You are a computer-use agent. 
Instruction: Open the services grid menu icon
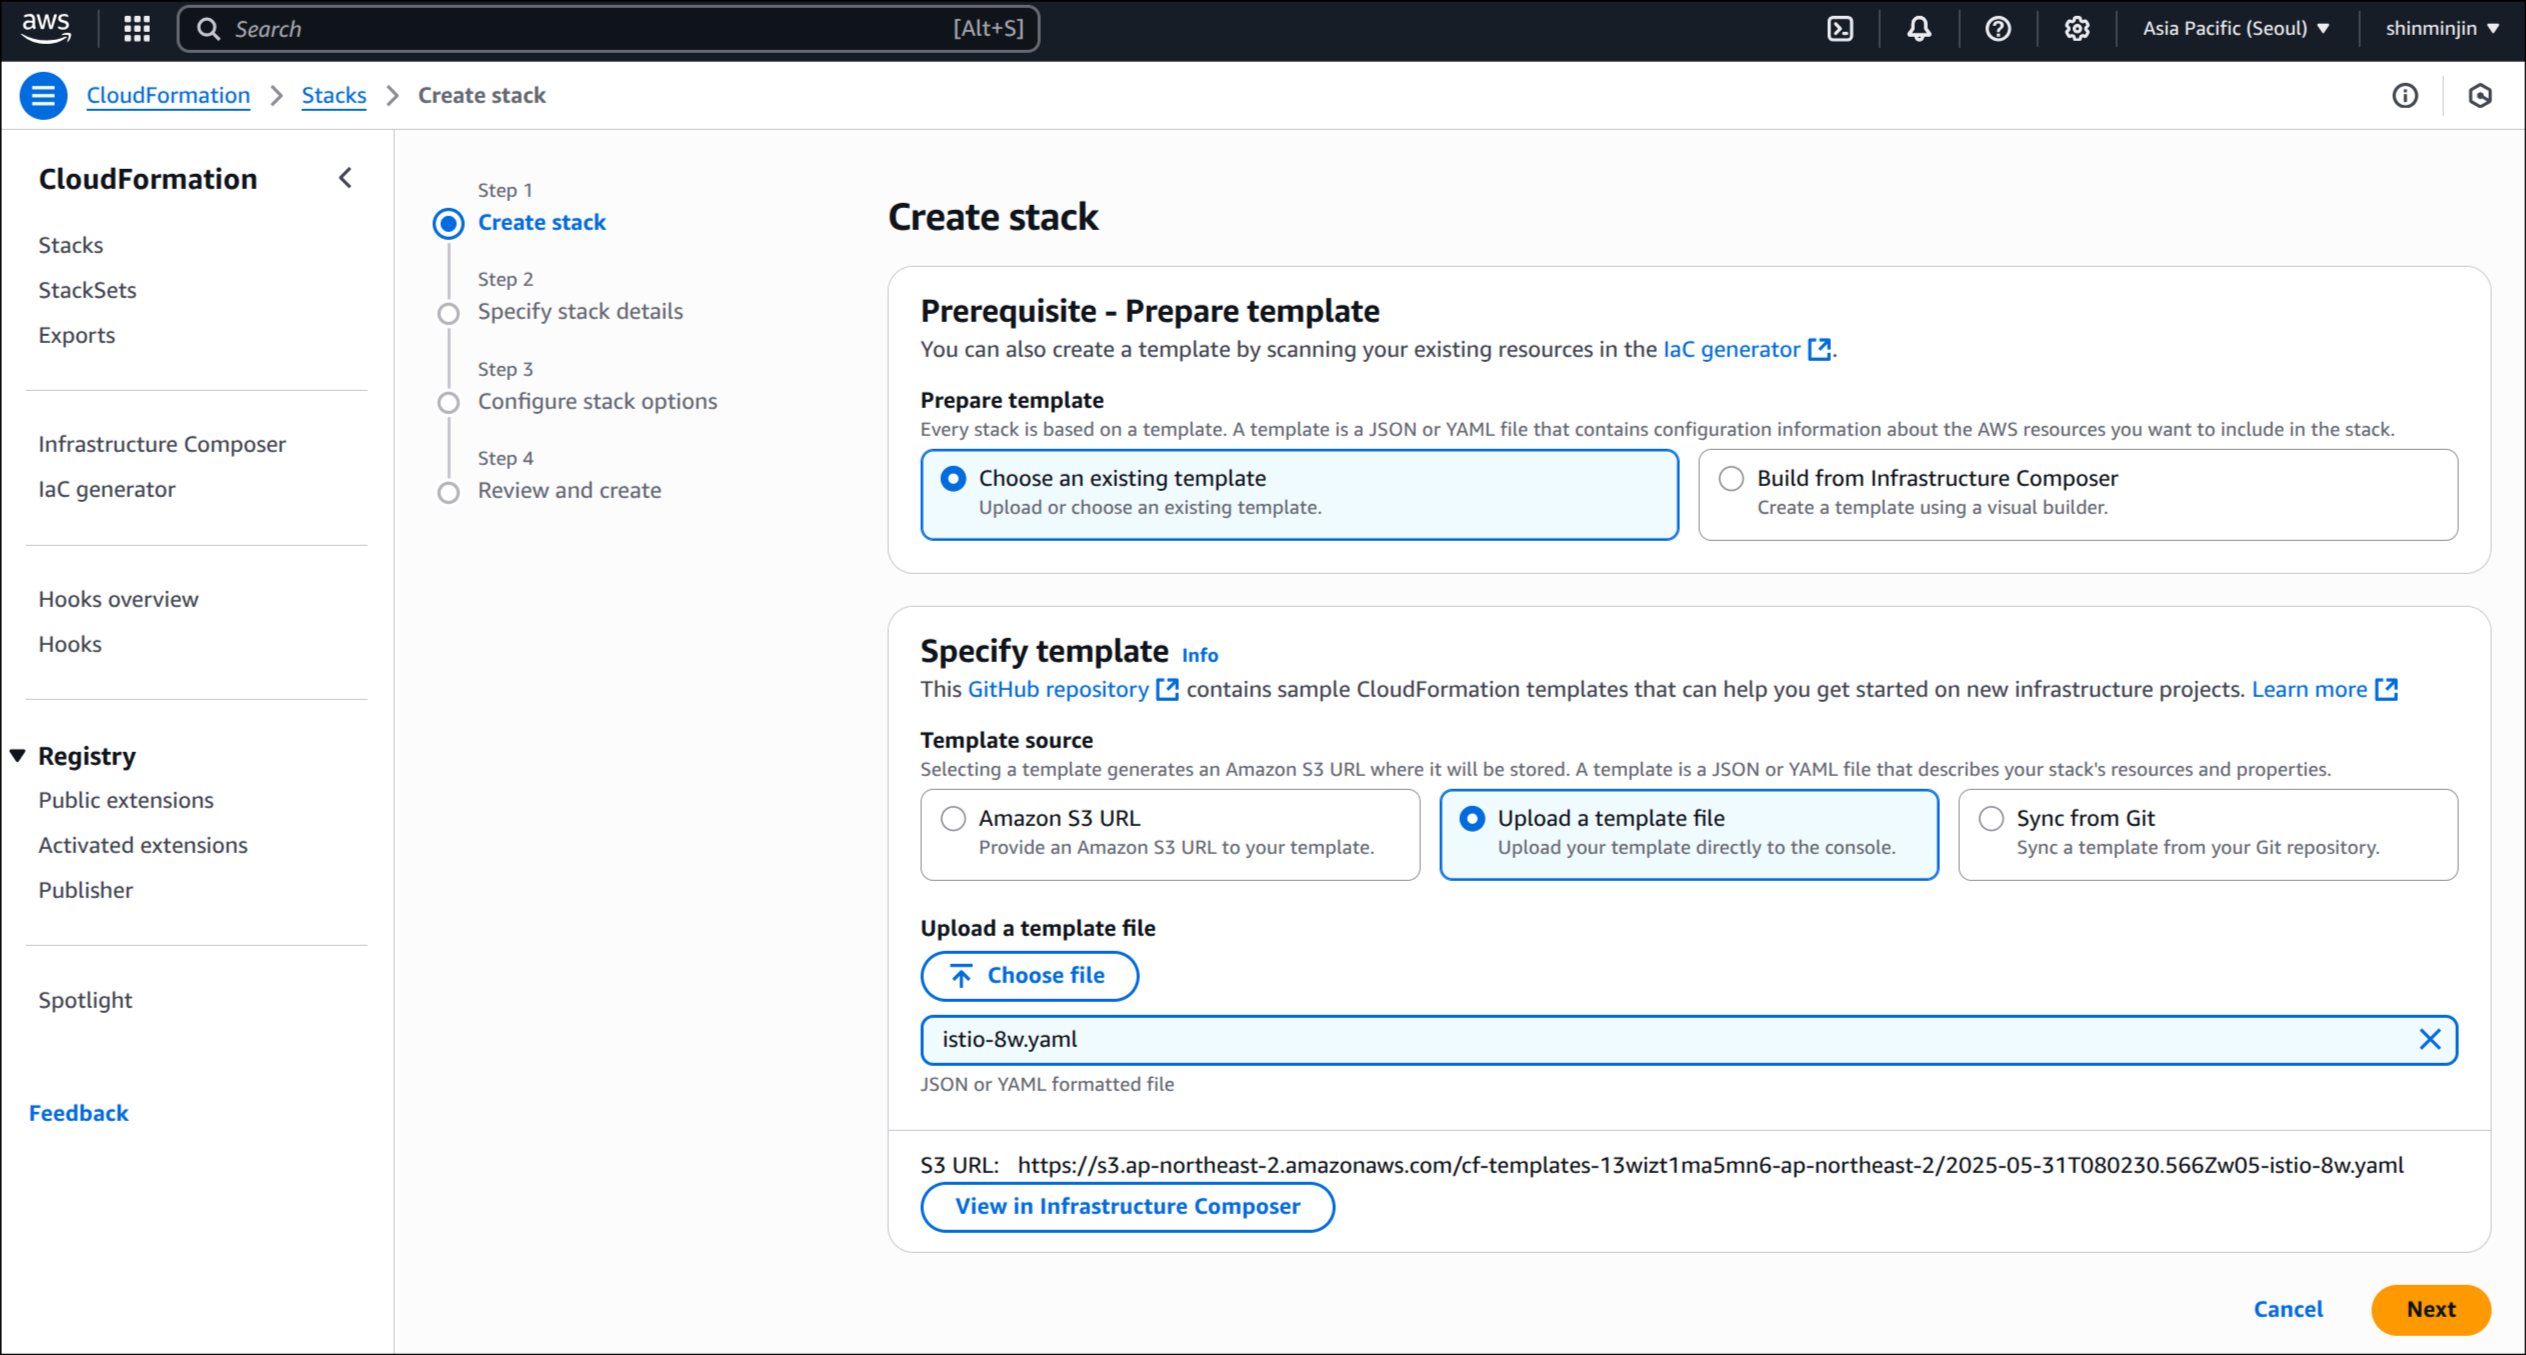(x=137, y=28)
